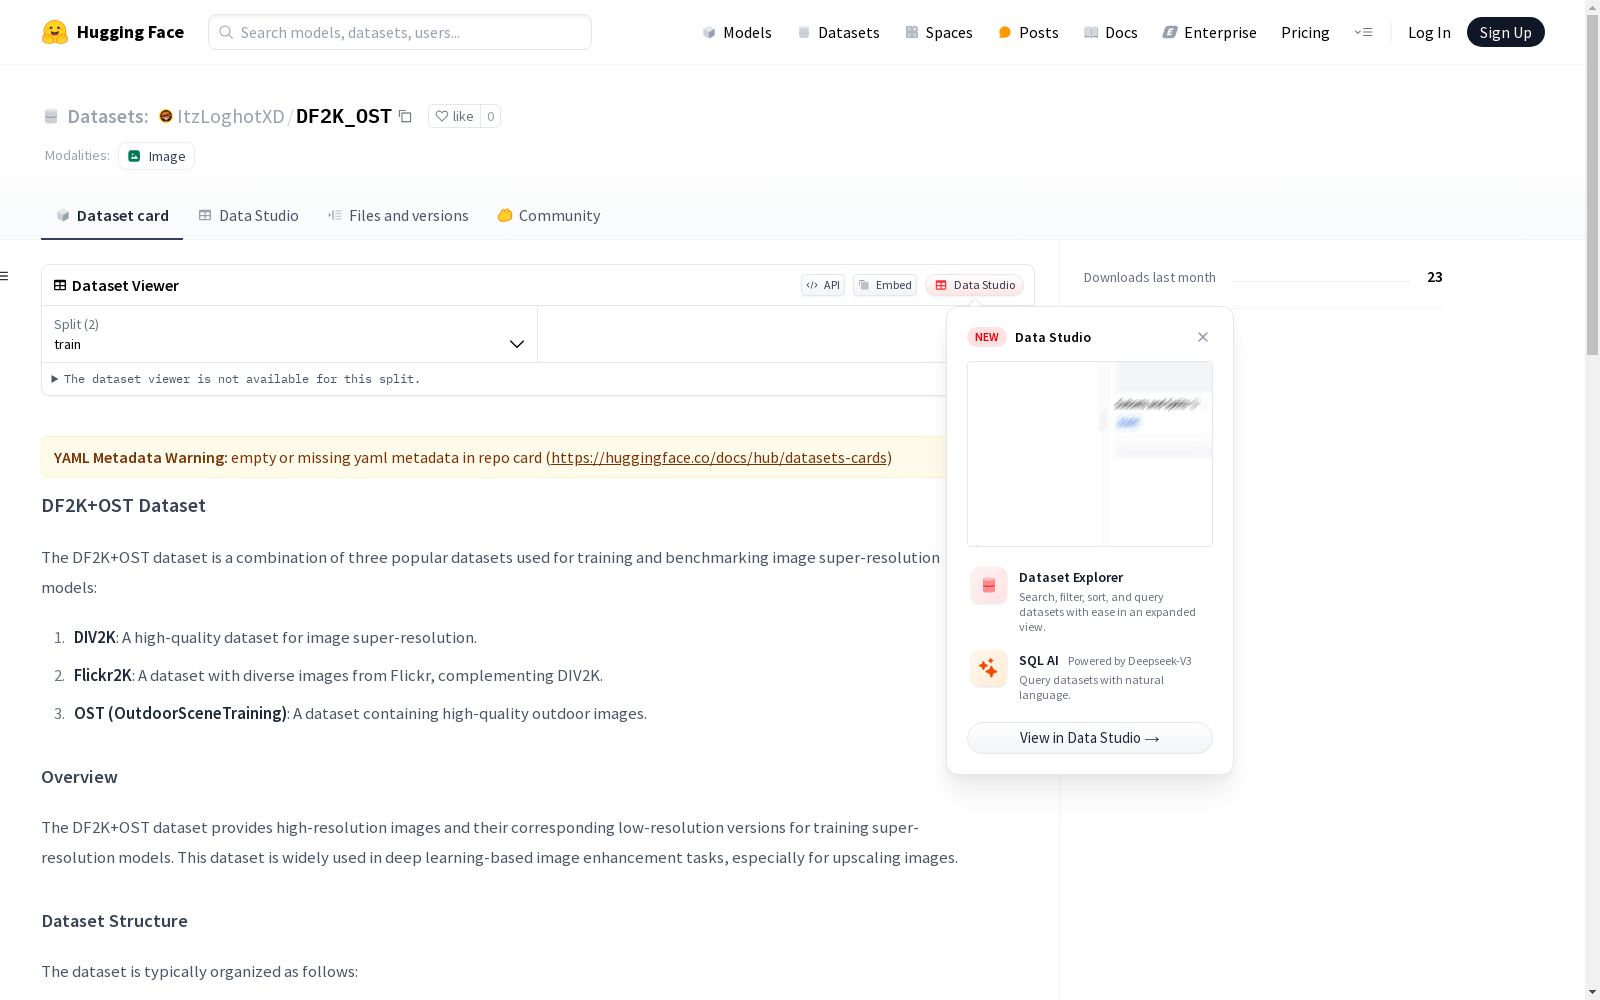The height and width of the screenshot is (1000, 1600).
Task: Click the Overview heading
Action: point(79,777)
